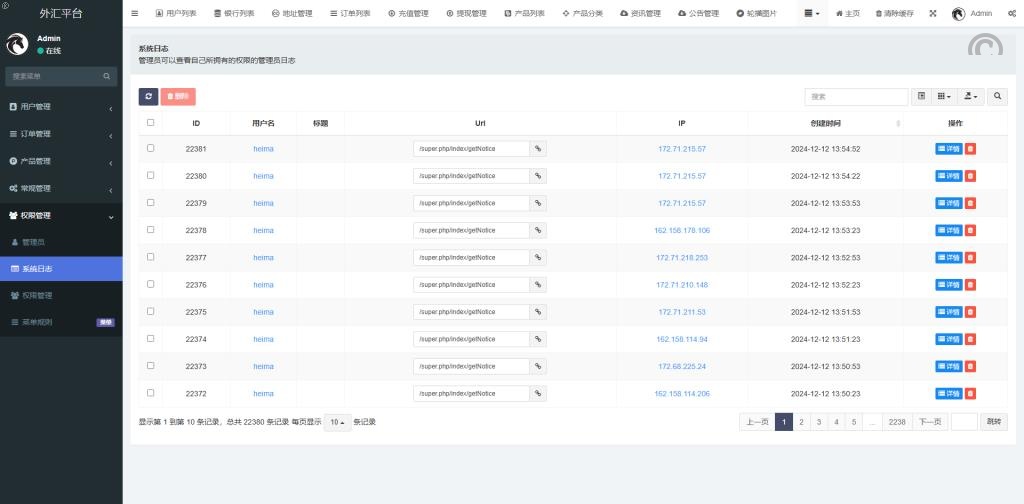The height and width of the screenshot is (504, 1024).
Task: Click IP link 162.158.178.106
Action: pyautogui.click(x=682, y=230)
